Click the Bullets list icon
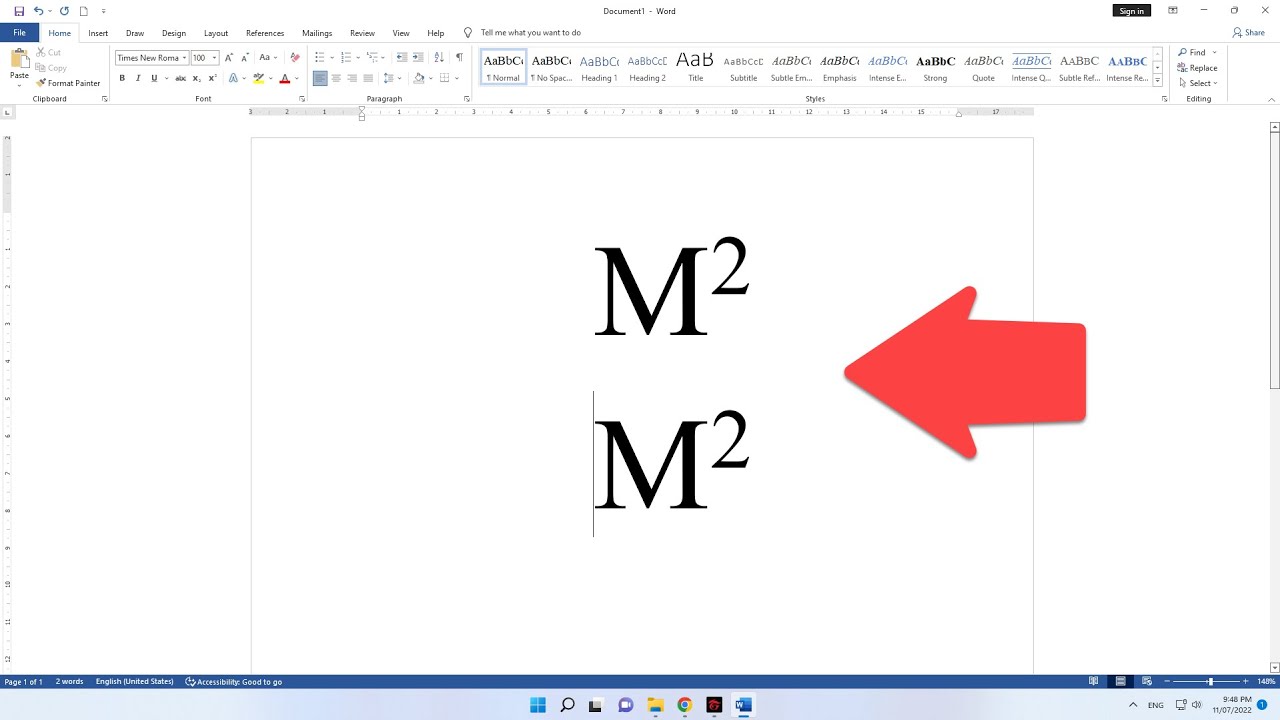The image size is (1280, 720). (x=320, y=58)
